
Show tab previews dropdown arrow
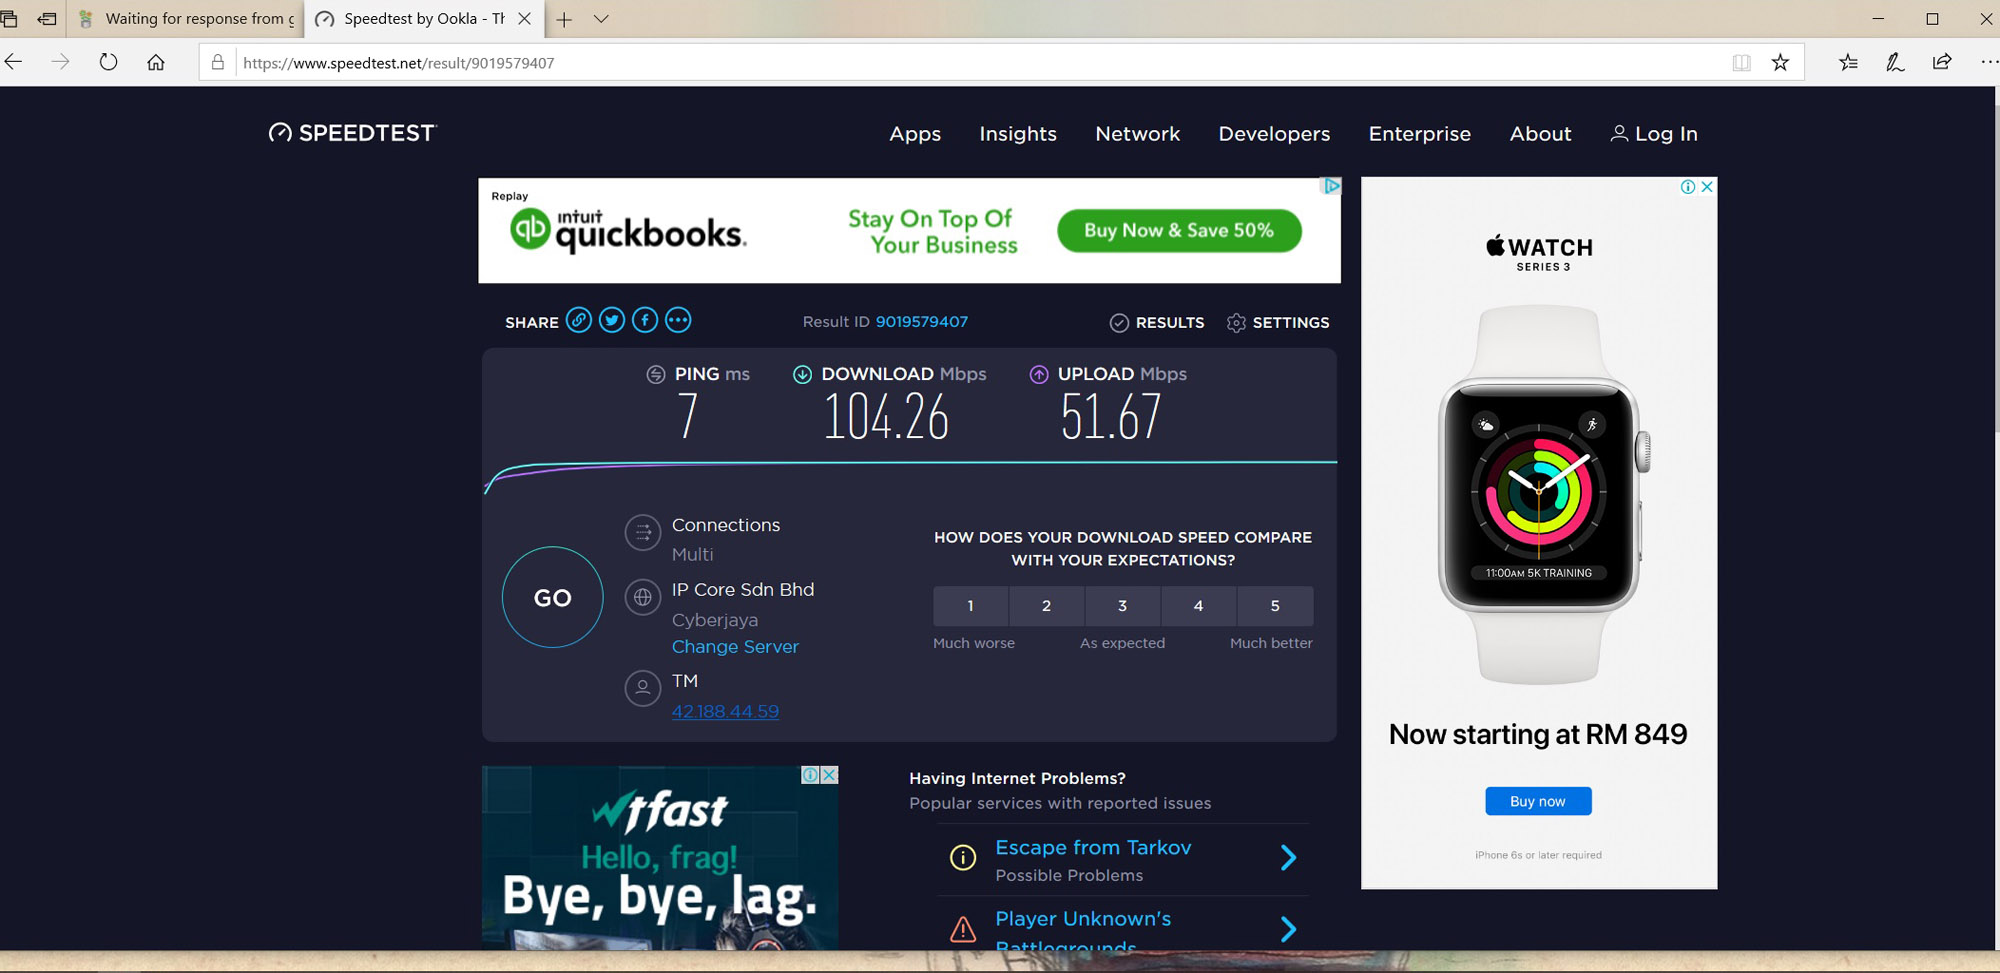(601, 19)
